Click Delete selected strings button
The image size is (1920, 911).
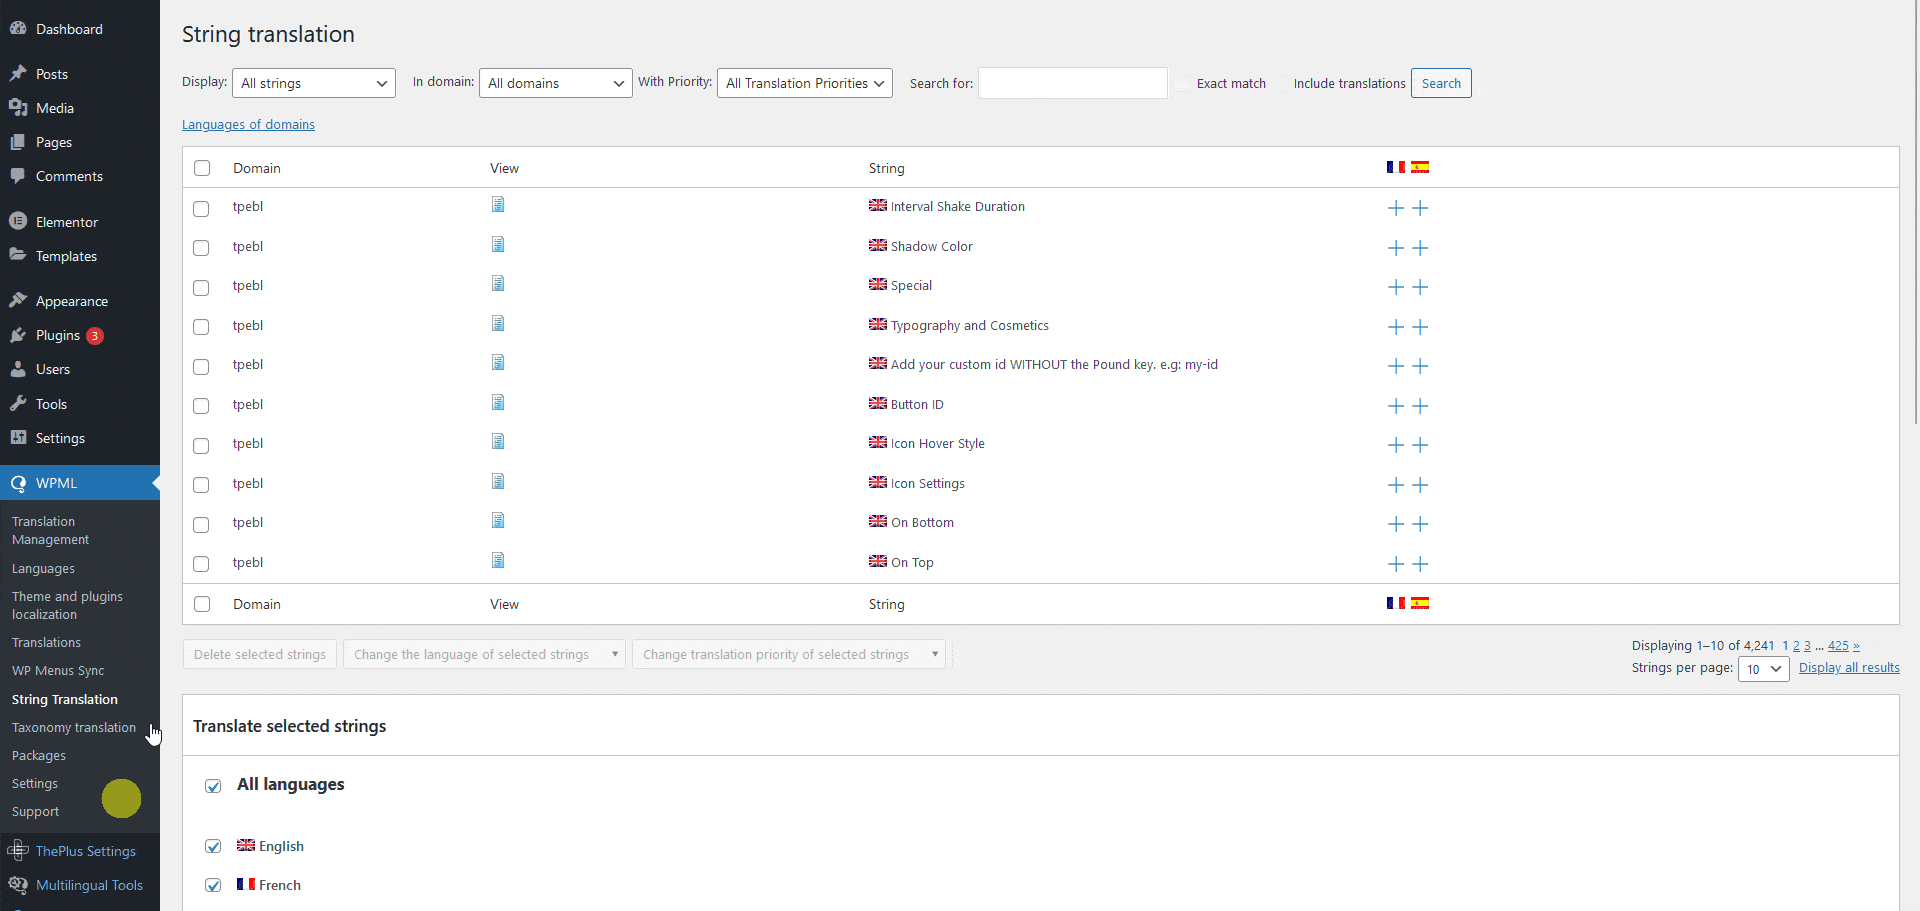click(260, 654)
